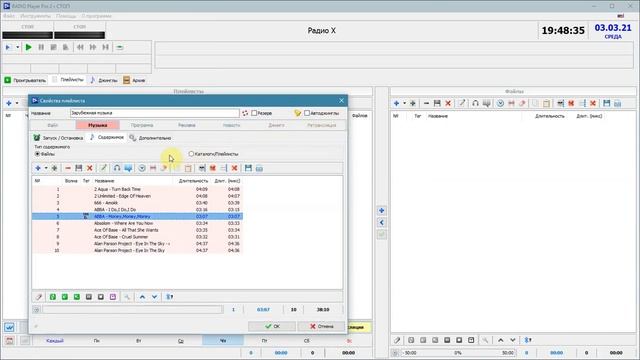Screen dimensions: 640x360
Task: Open the Инструменты menu
Action: pos(36,16)
